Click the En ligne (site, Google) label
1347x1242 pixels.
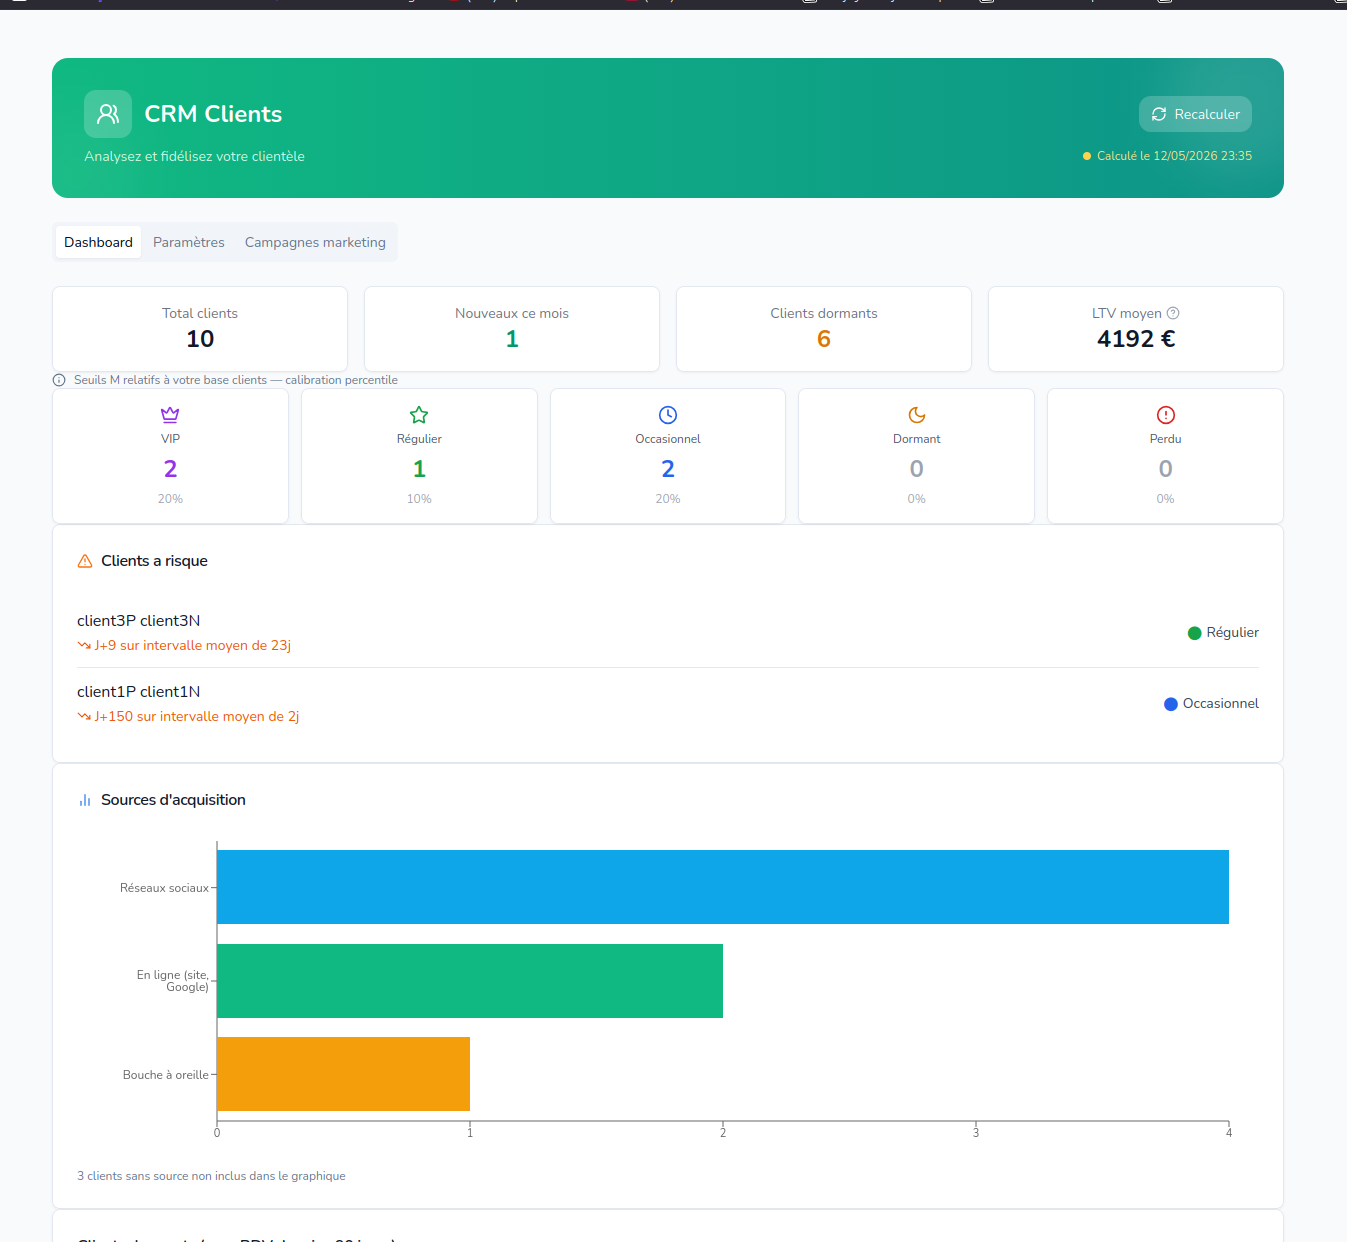pyautogui.click(x=173, y=981)
